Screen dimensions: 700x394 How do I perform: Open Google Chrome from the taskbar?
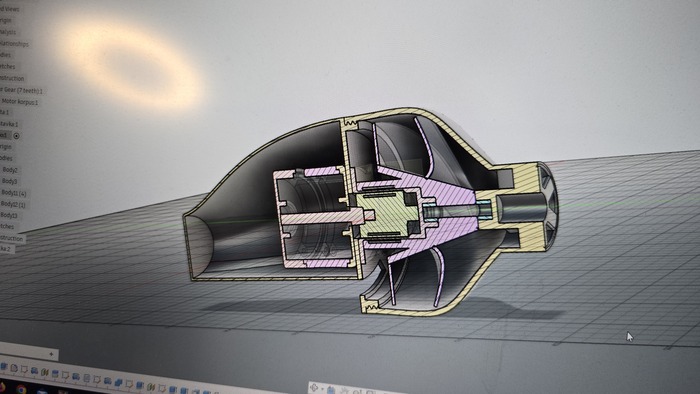[21, 390]
